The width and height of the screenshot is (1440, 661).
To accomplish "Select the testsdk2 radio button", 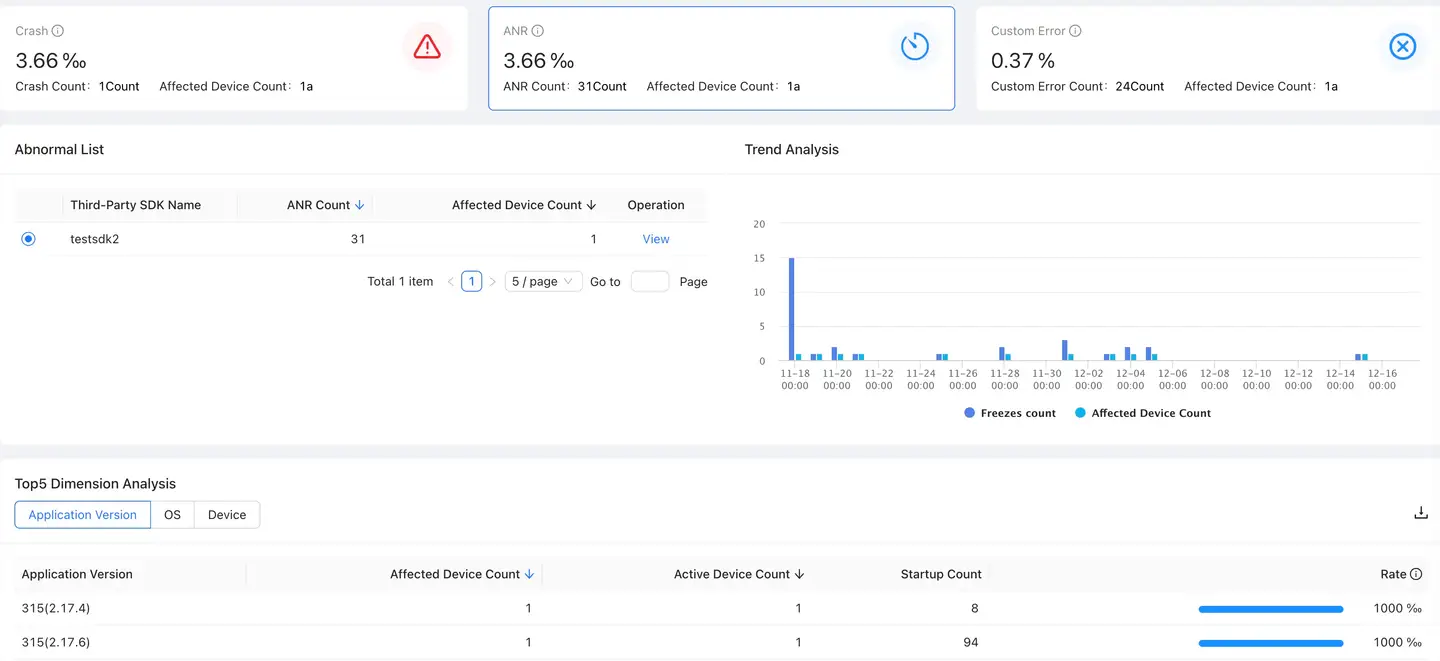I will coord(28,239).
